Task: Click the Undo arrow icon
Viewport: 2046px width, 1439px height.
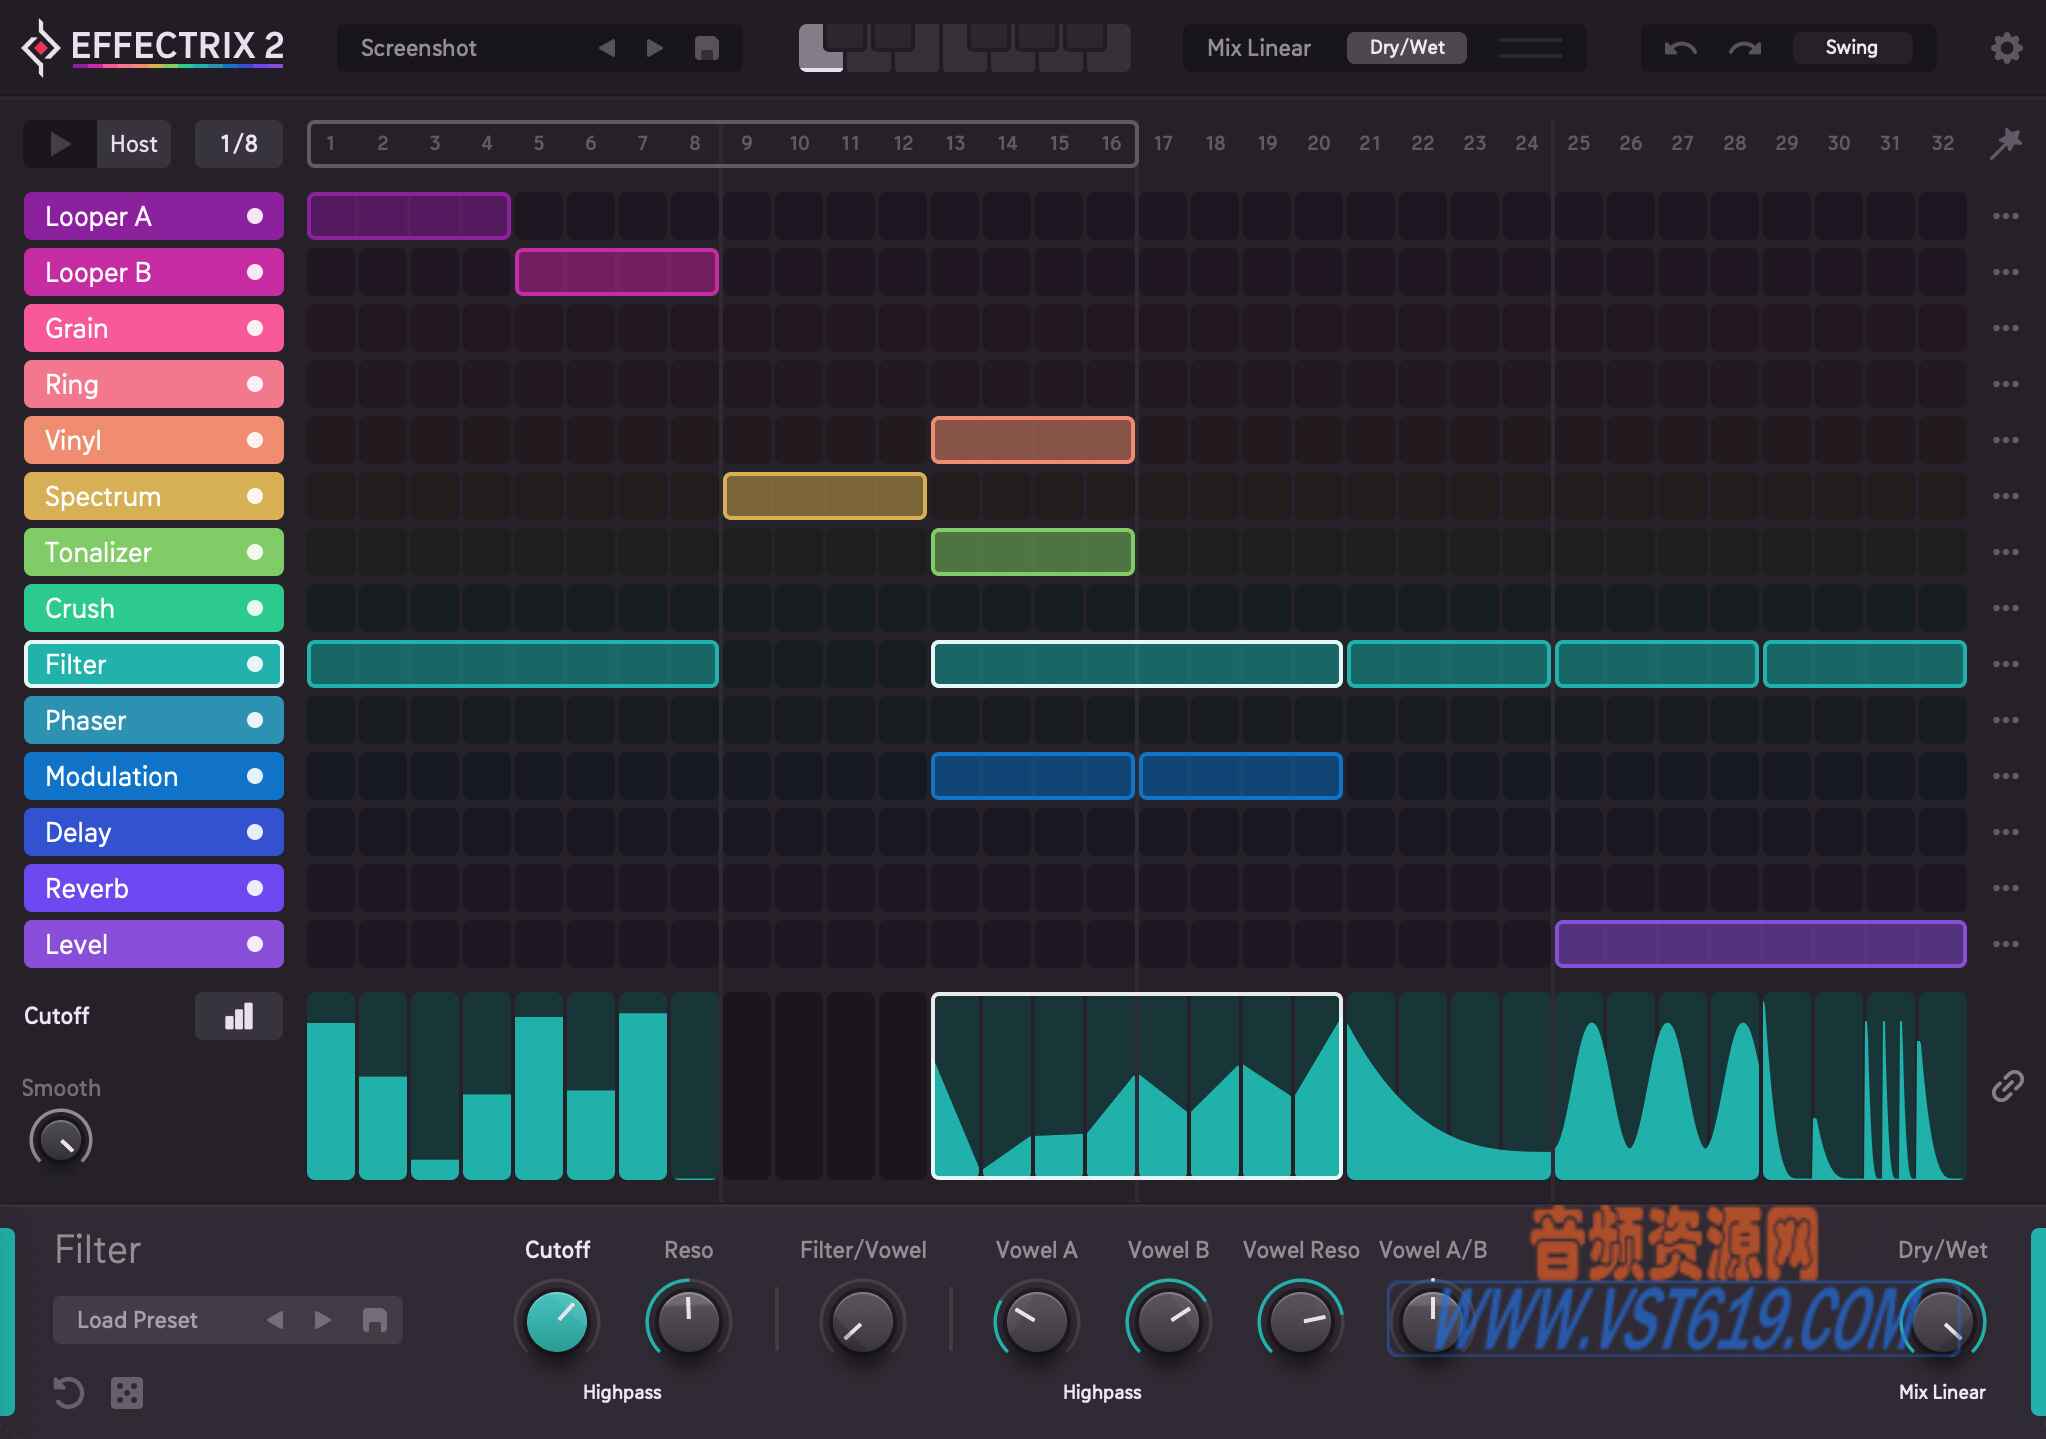Action: [1680, 45]
